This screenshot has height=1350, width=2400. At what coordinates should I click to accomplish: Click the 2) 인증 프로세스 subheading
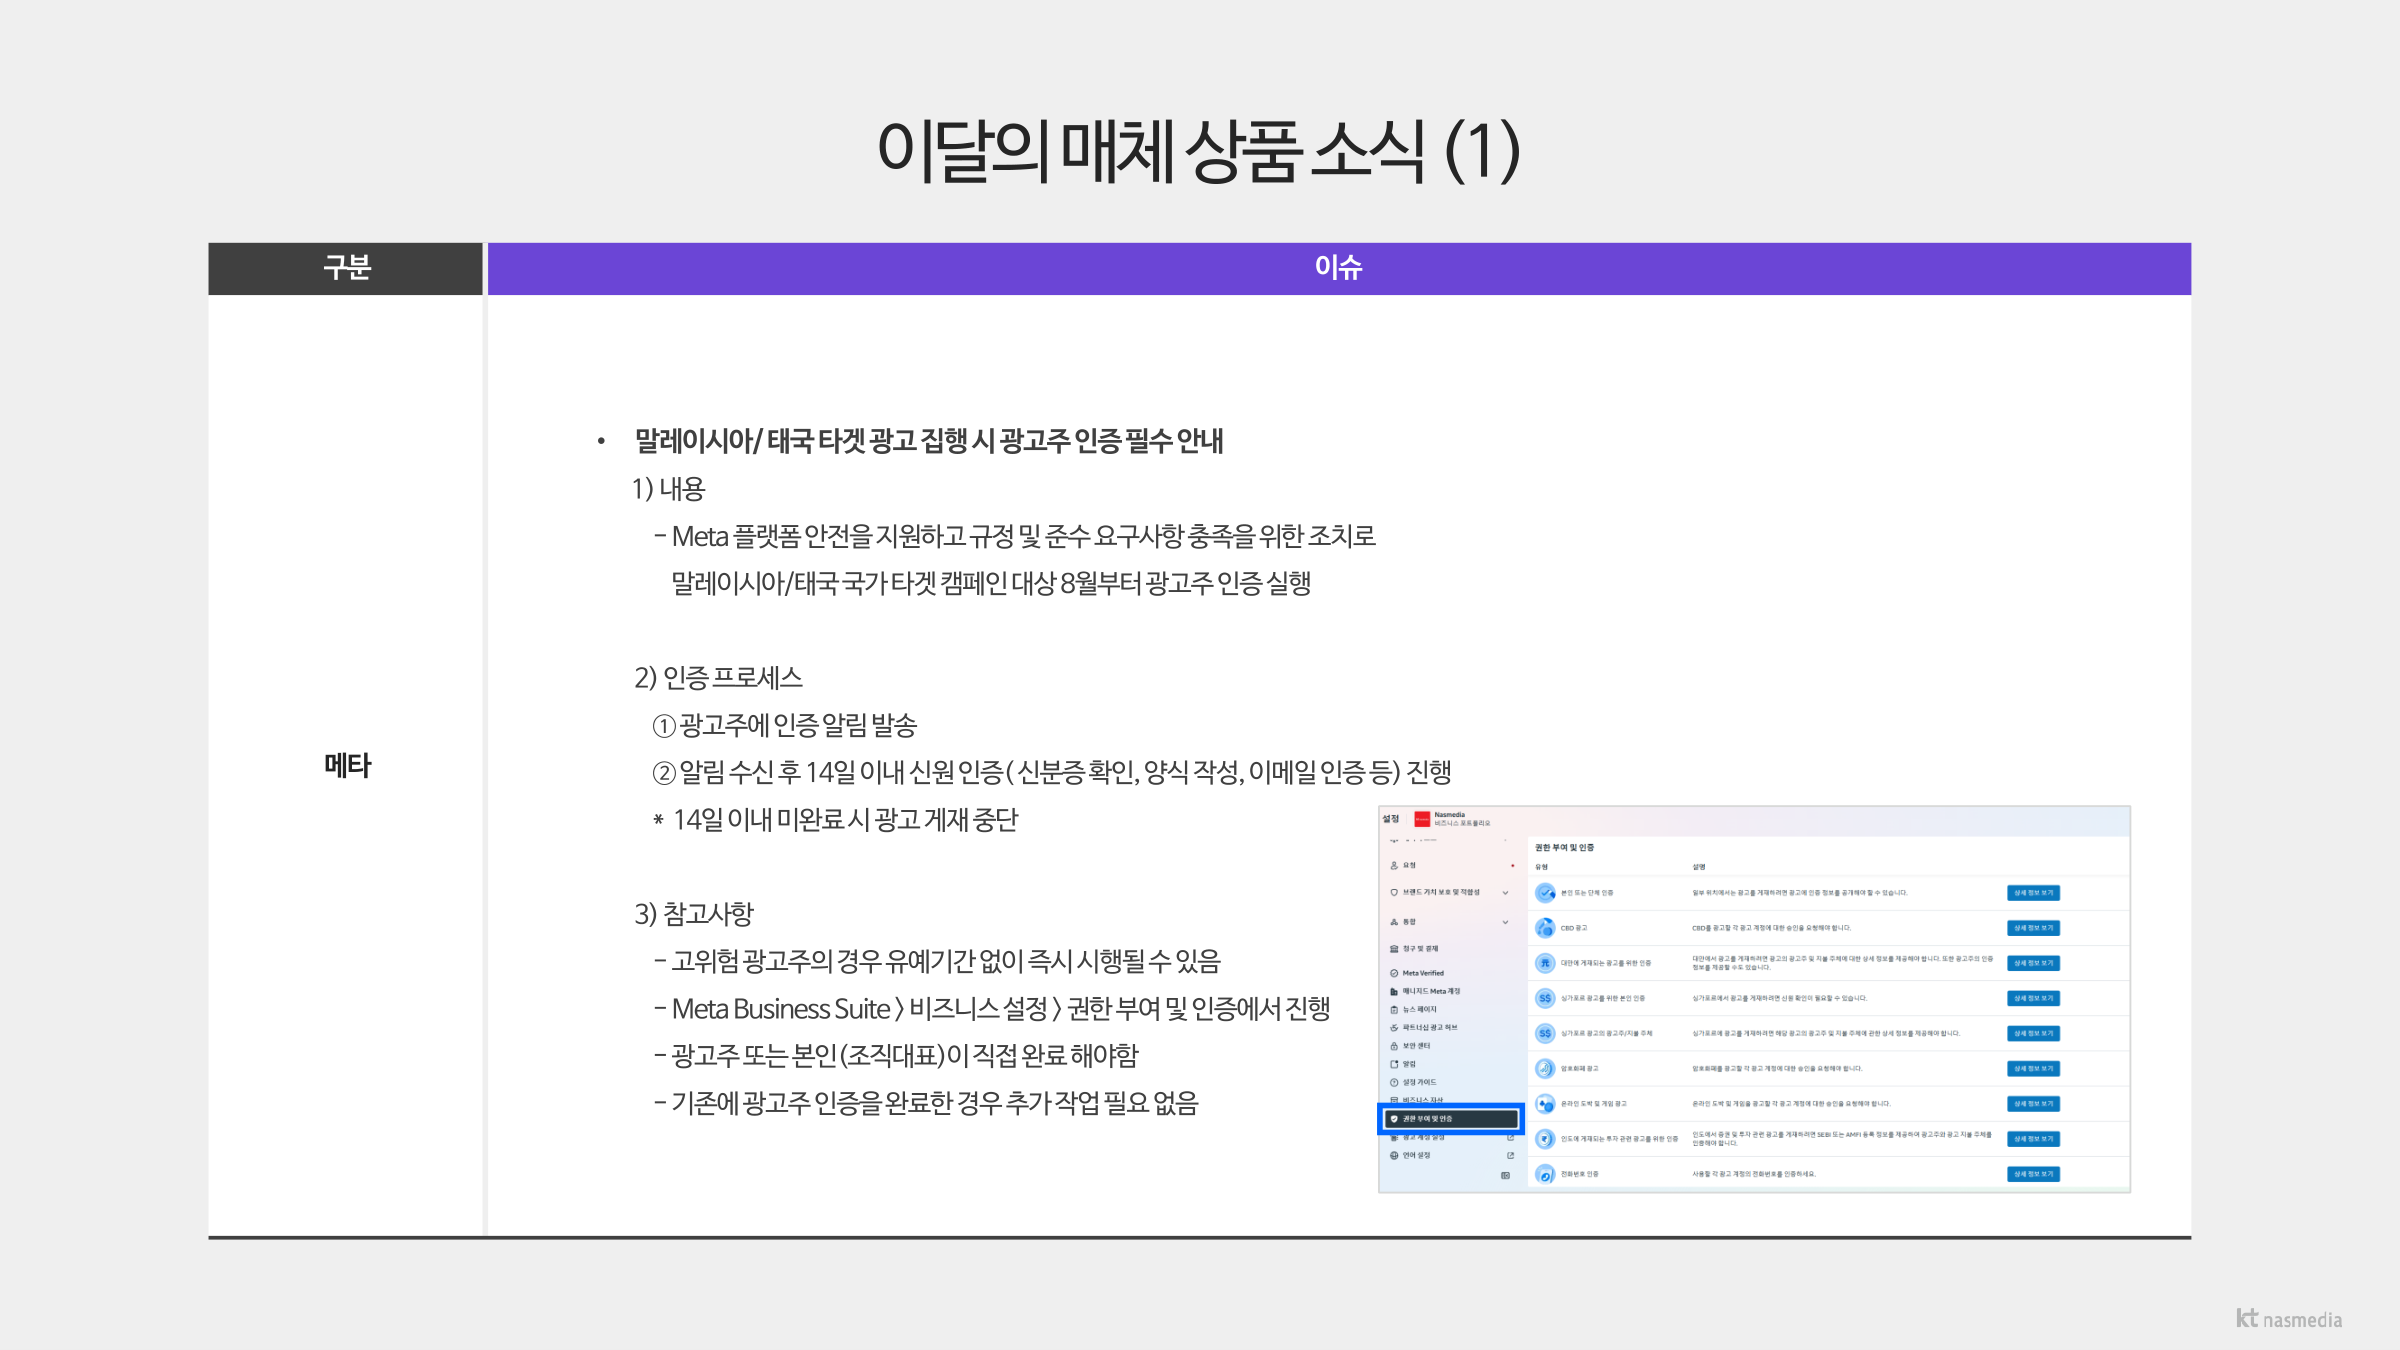[718, 678]
